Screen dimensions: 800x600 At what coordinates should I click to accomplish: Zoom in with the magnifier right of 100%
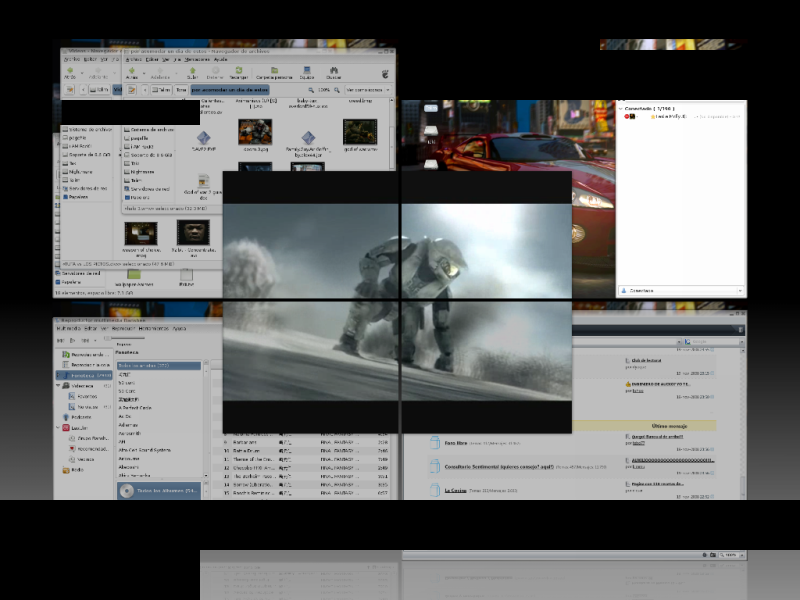tap(337, 90)
